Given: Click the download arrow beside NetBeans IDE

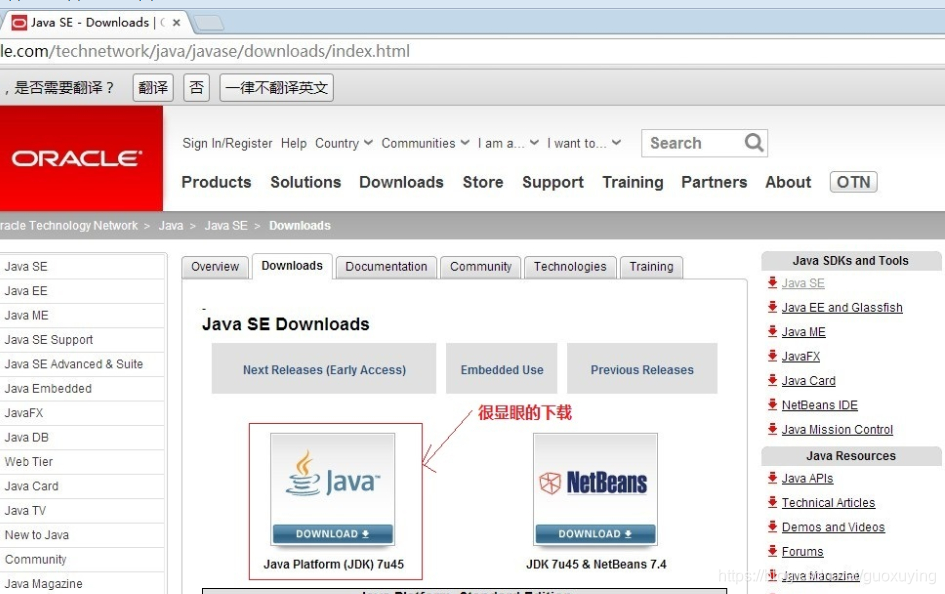Looking at the screenshot, I should [x=772, y=405].
